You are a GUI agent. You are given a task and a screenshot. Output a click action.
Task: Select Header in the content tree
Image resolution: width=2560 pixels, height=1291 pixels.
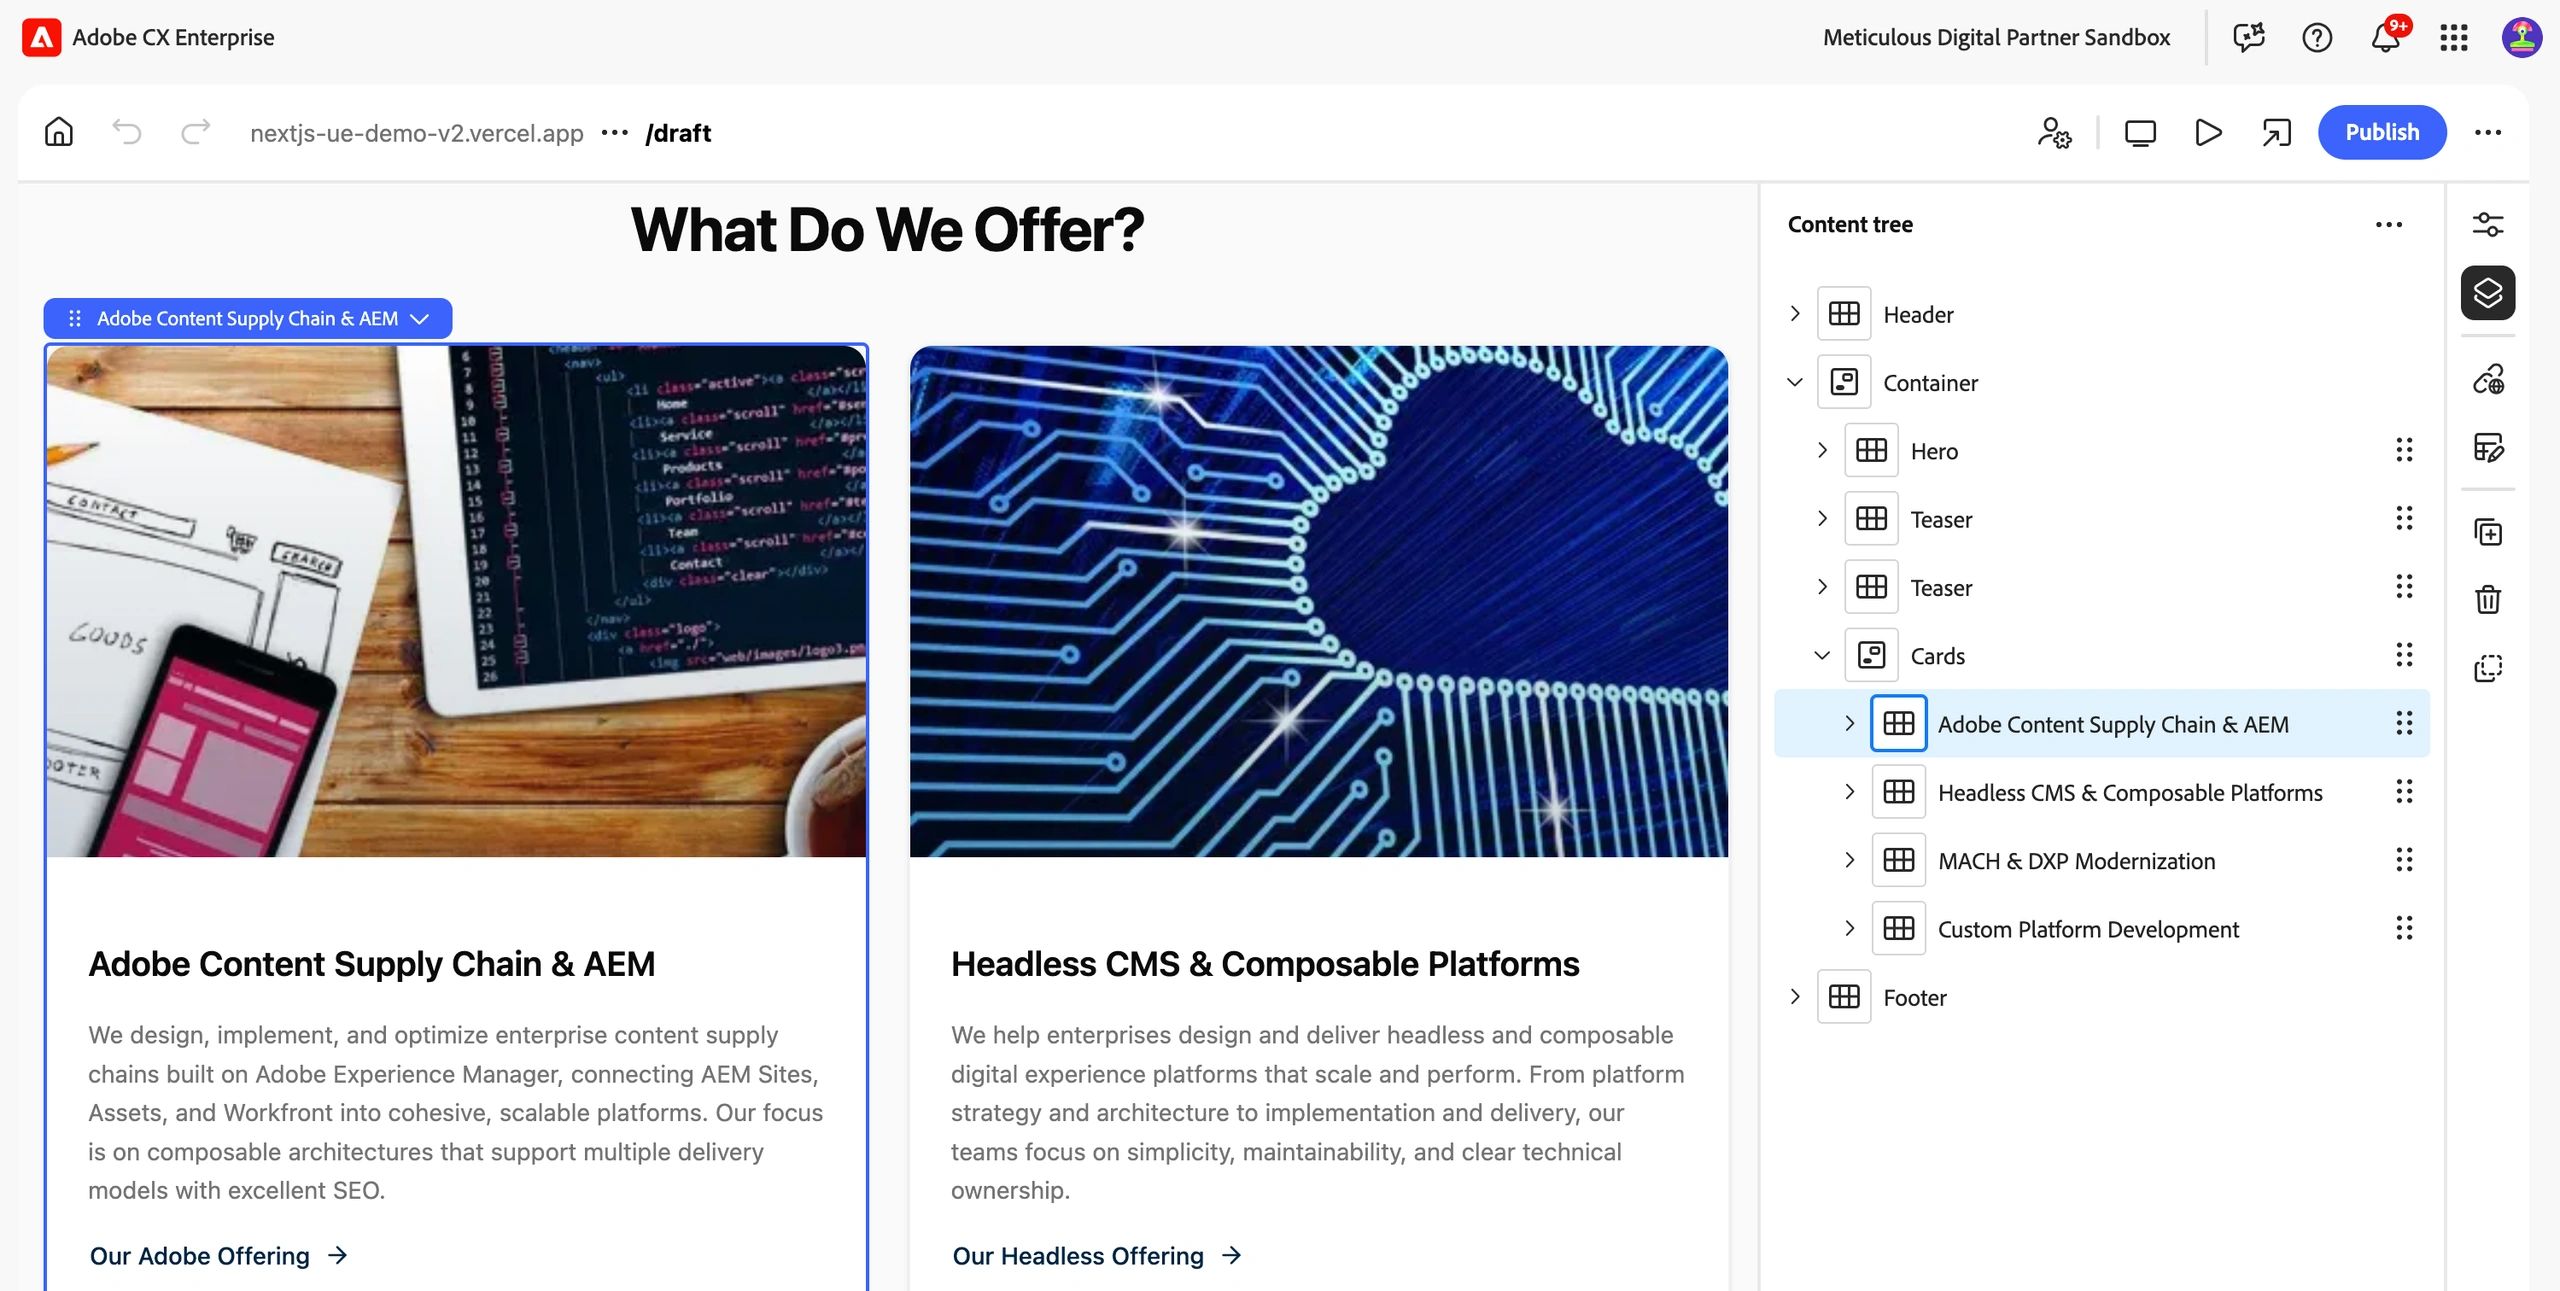pyautogui.click(x=2102, y=314)
